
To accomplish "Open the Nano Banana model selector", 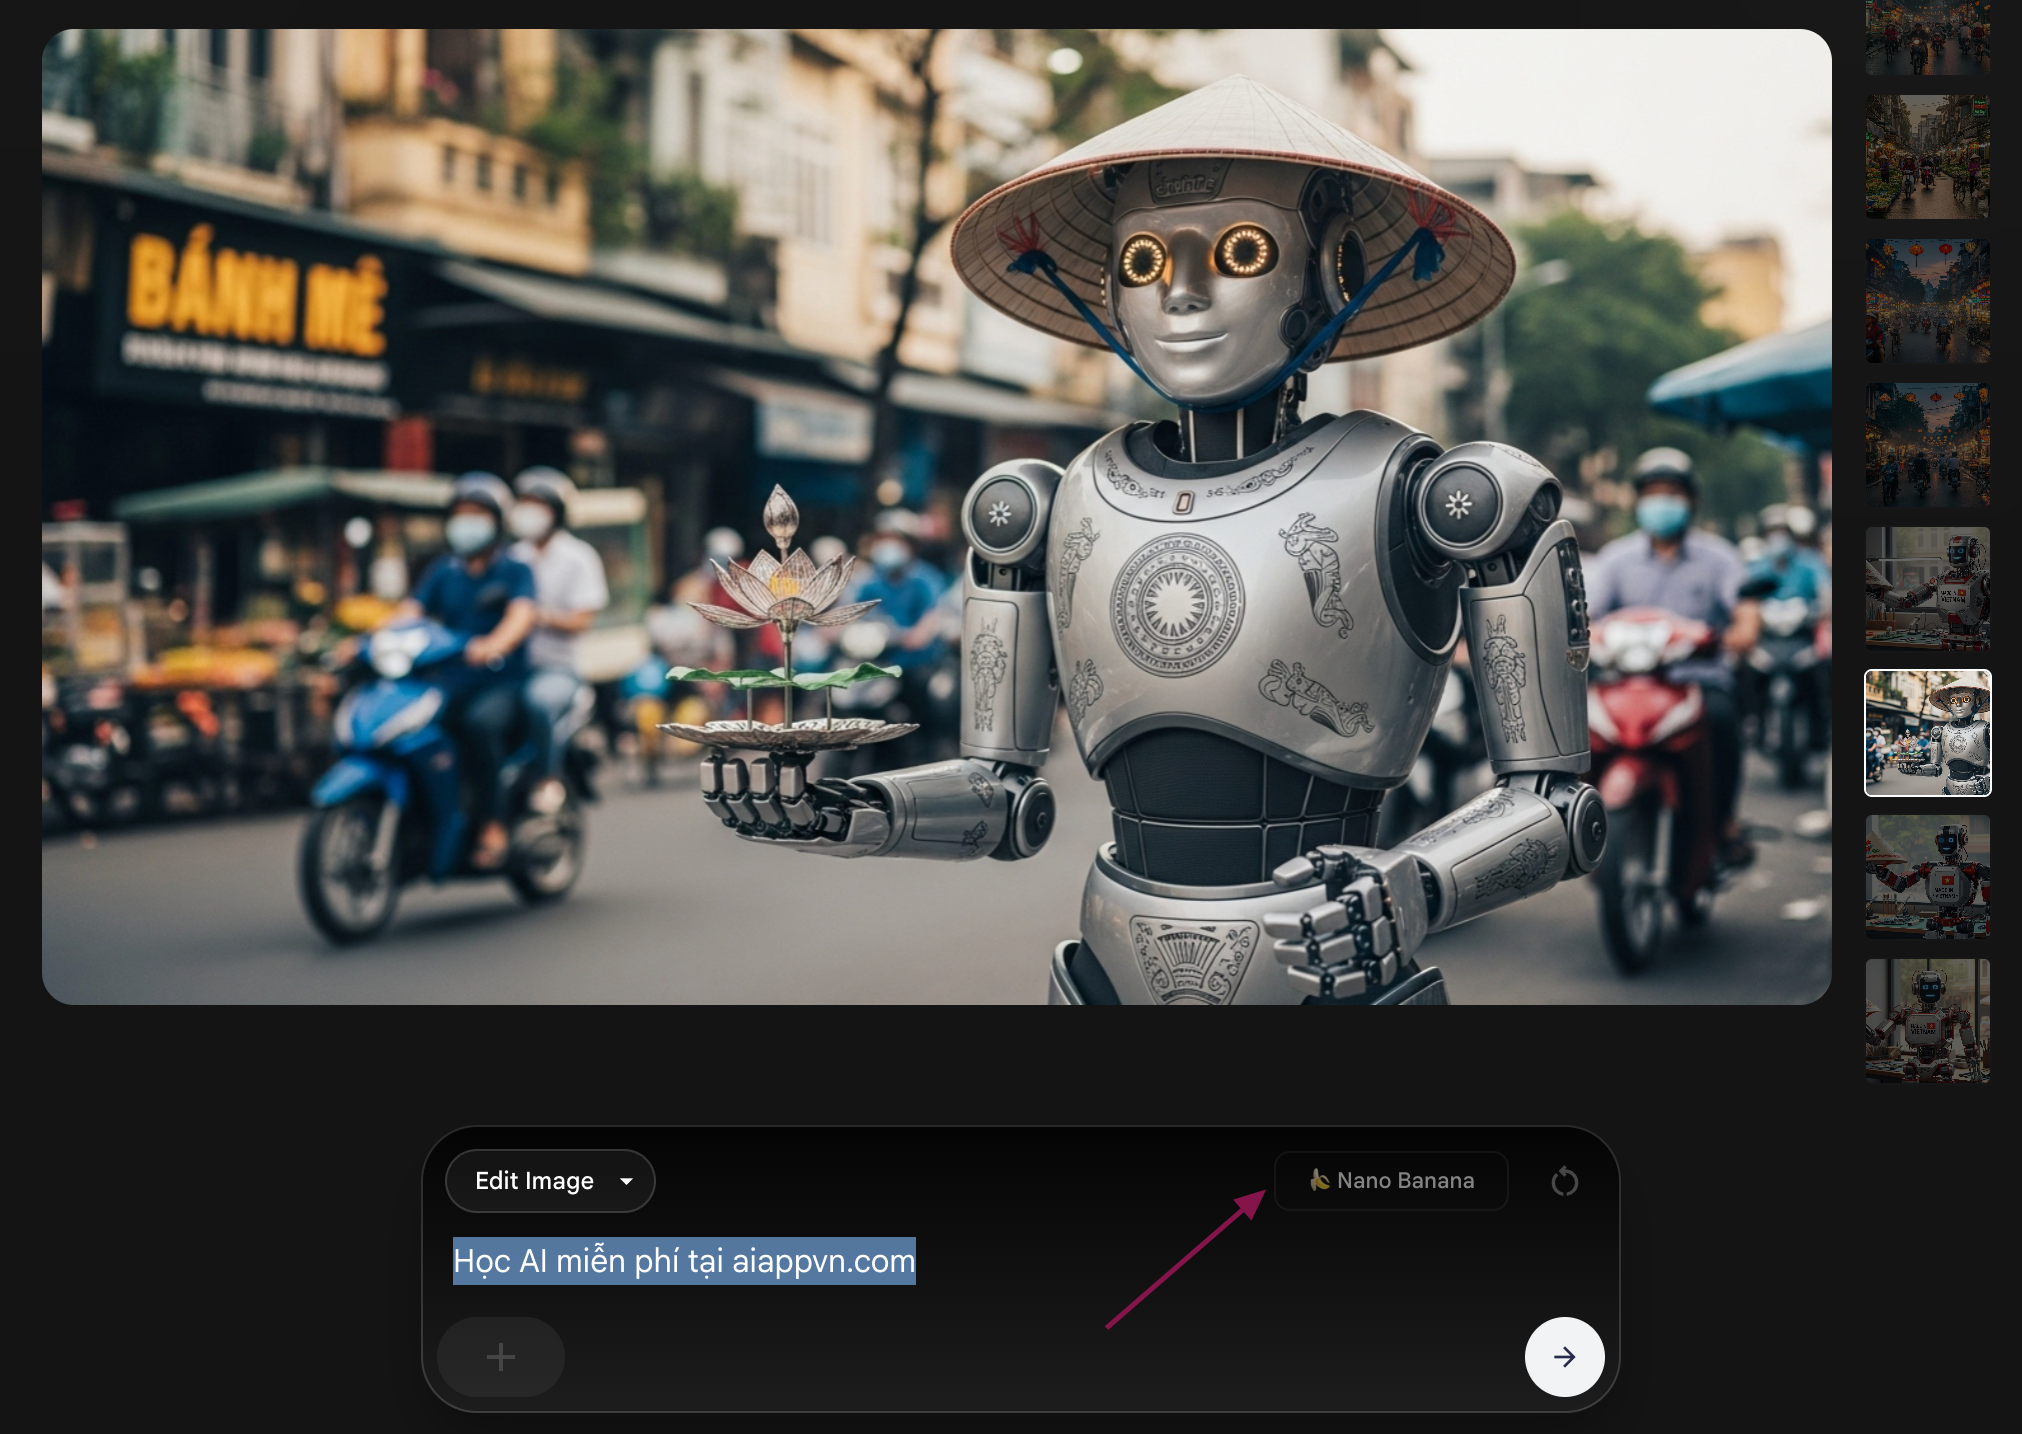I will point(1391,1181).
